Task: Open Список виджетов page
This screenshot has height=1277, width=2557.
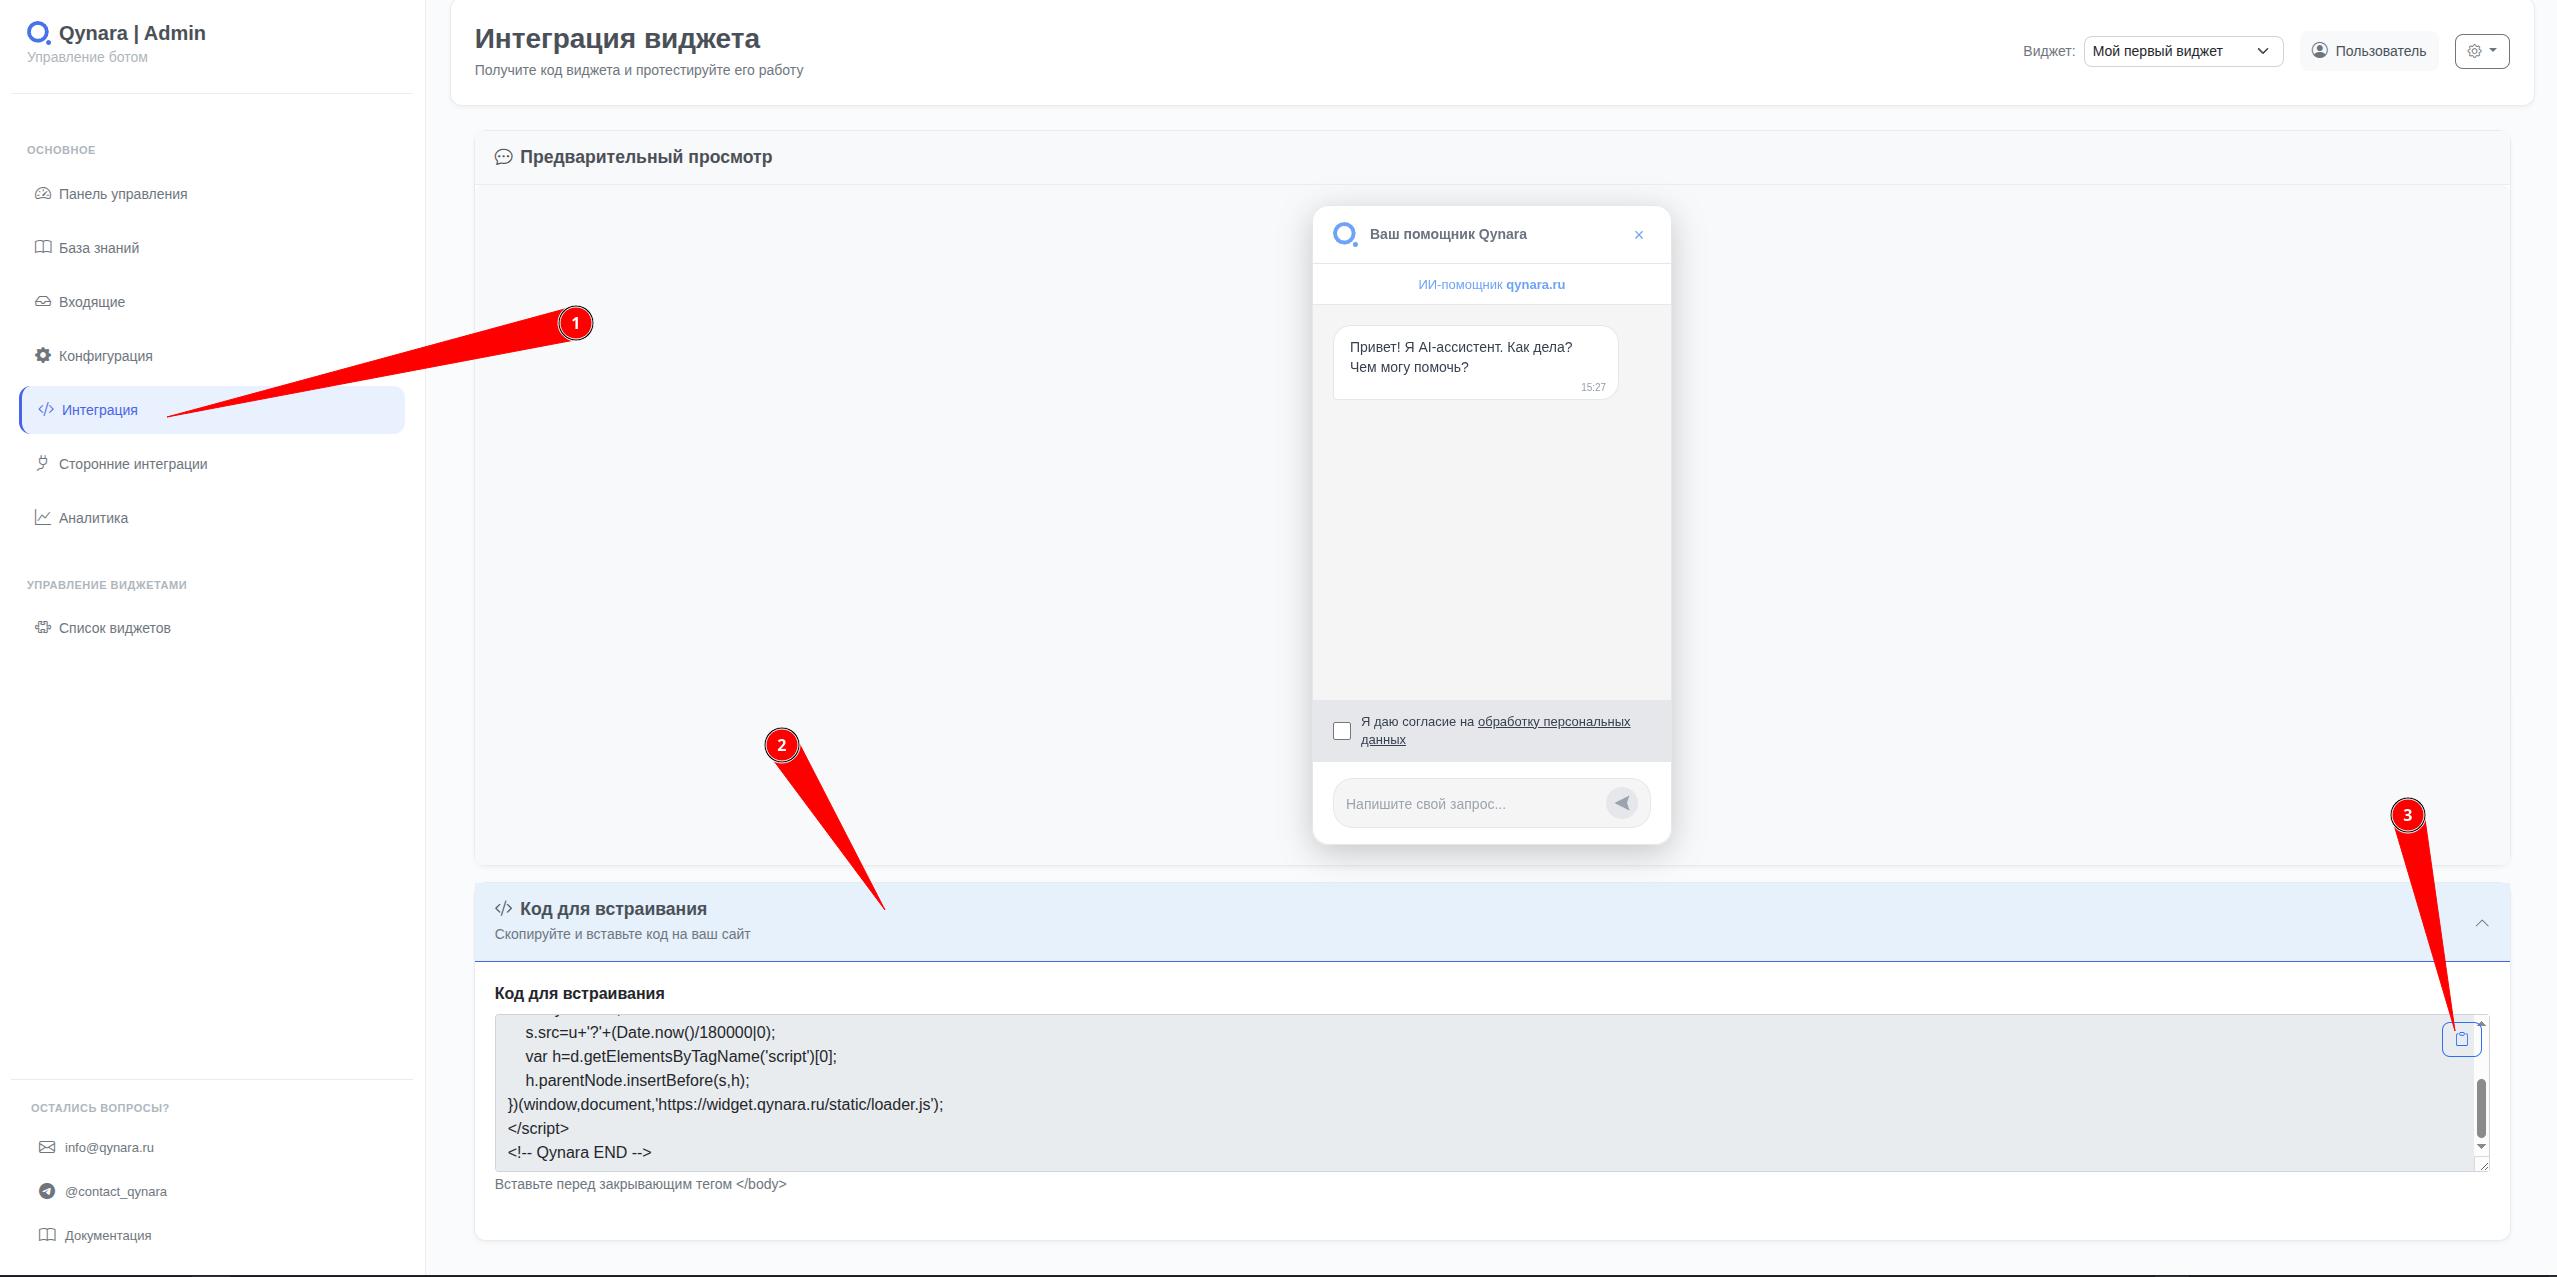Action: click(114, 628)
